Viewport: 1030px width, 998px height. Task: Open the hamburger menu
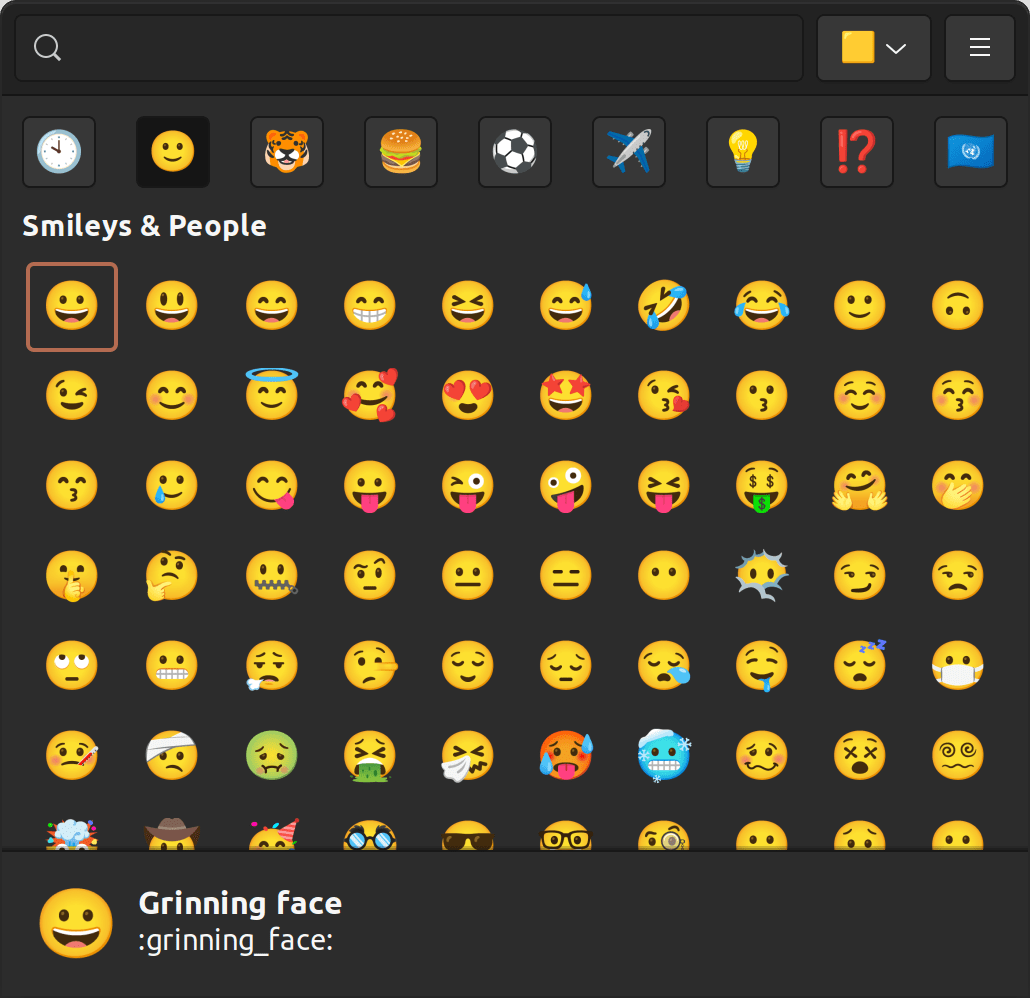pos(979,48)
